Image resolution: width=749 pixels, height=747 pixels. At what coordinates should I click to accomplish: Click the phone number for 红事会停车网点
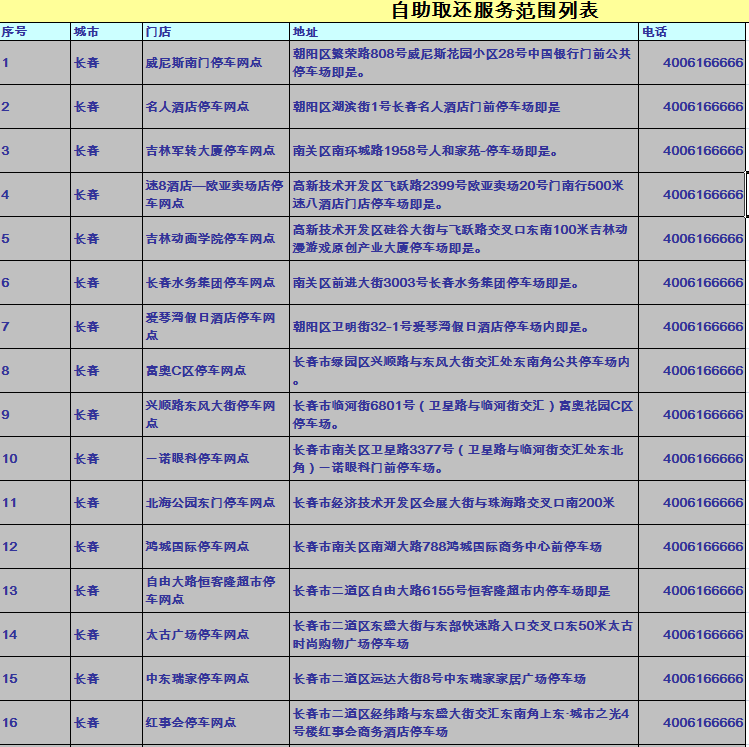click(702, 723)
